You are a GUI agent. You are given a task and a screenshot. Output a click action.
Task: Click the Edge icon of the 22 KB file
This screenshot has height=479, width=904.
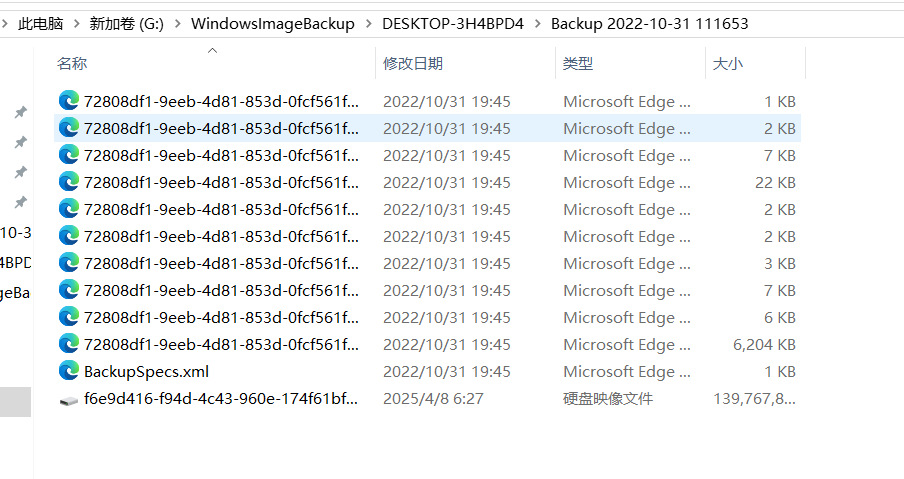pyautogui.click(x=69, y=182)
